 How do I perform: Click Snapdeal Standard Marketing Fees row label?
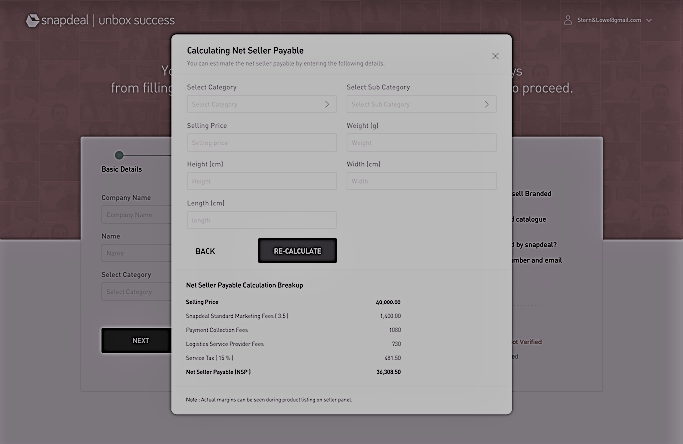237,316
